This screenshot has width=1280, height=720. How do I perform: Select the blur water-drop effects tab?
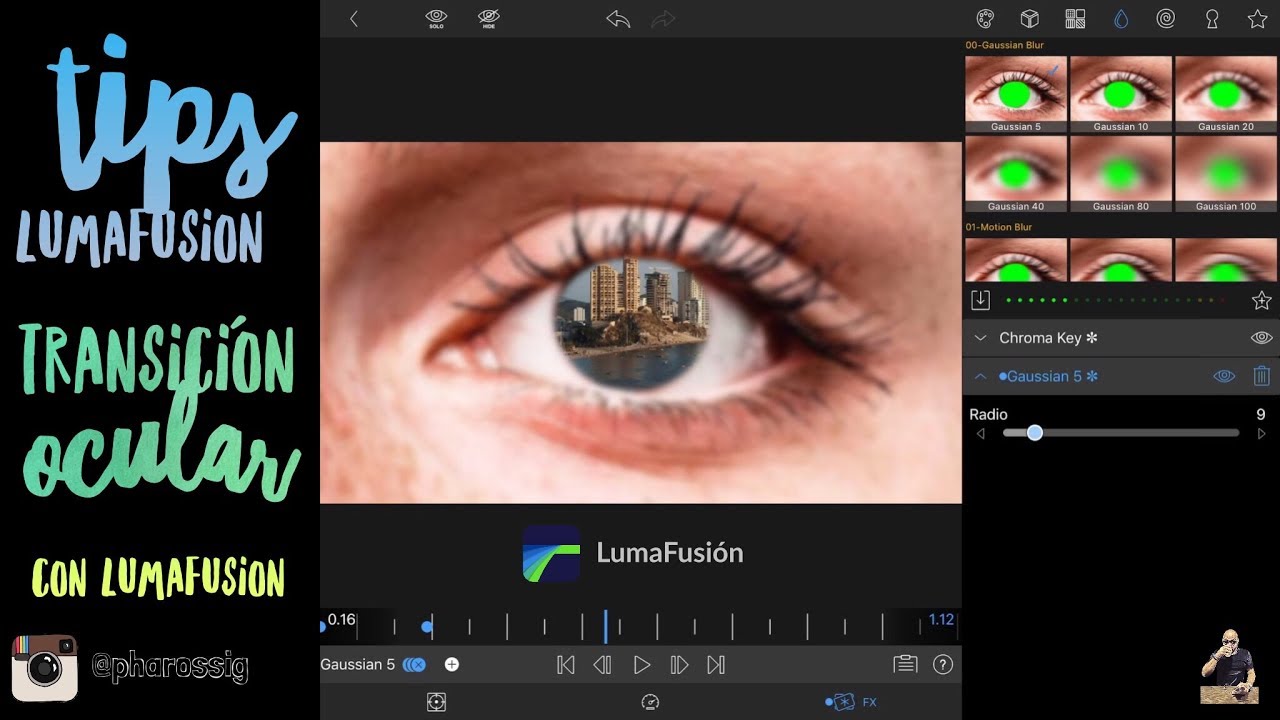(x=1121, y=19)
